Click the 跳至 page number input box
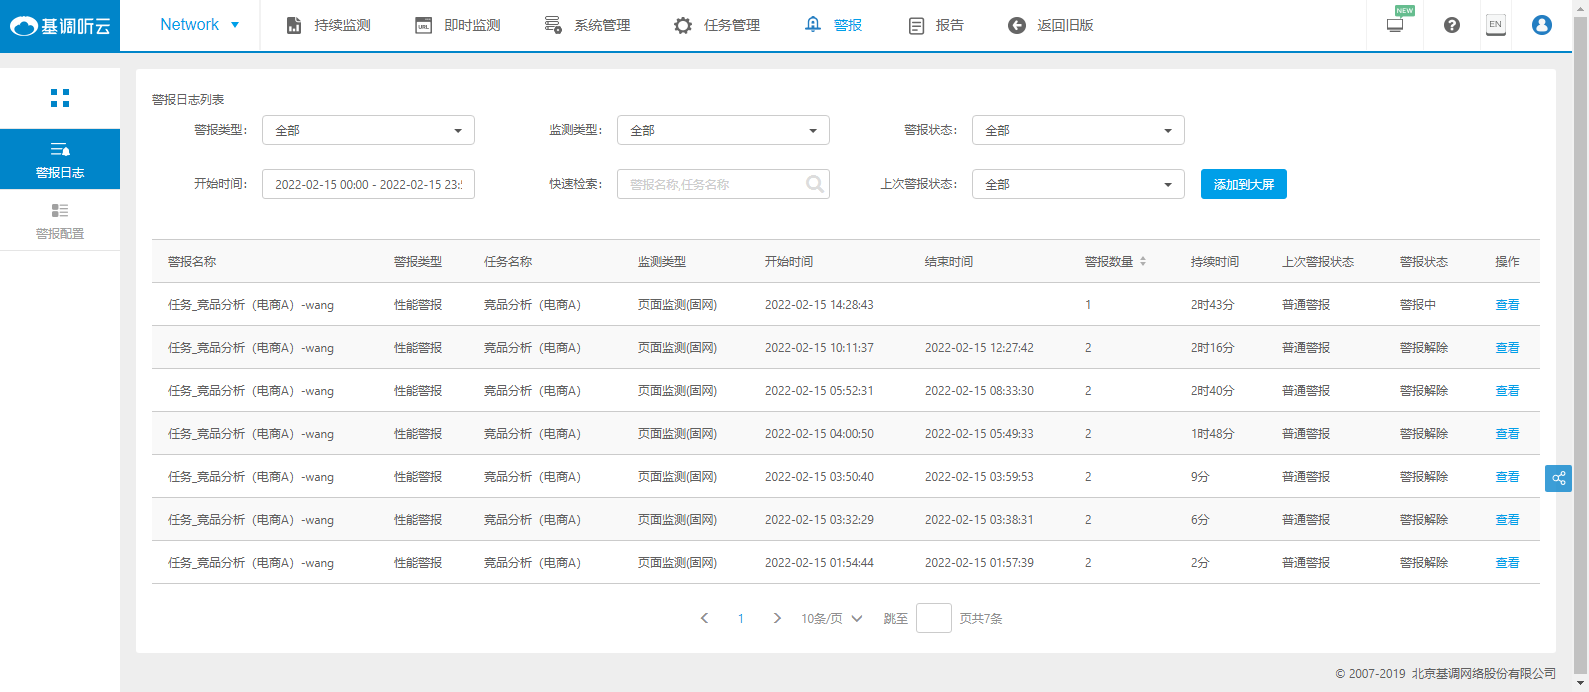1589x692 pixels. tap(933, 619)
